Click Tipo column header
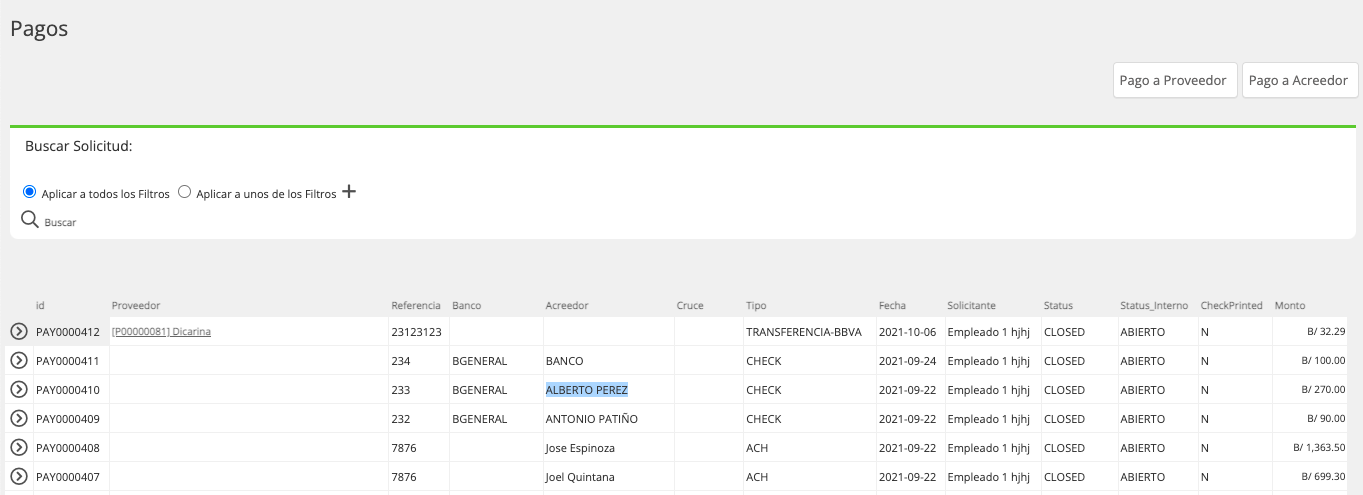The width and height of the screenshot is (1363, 495). (756, 305)
